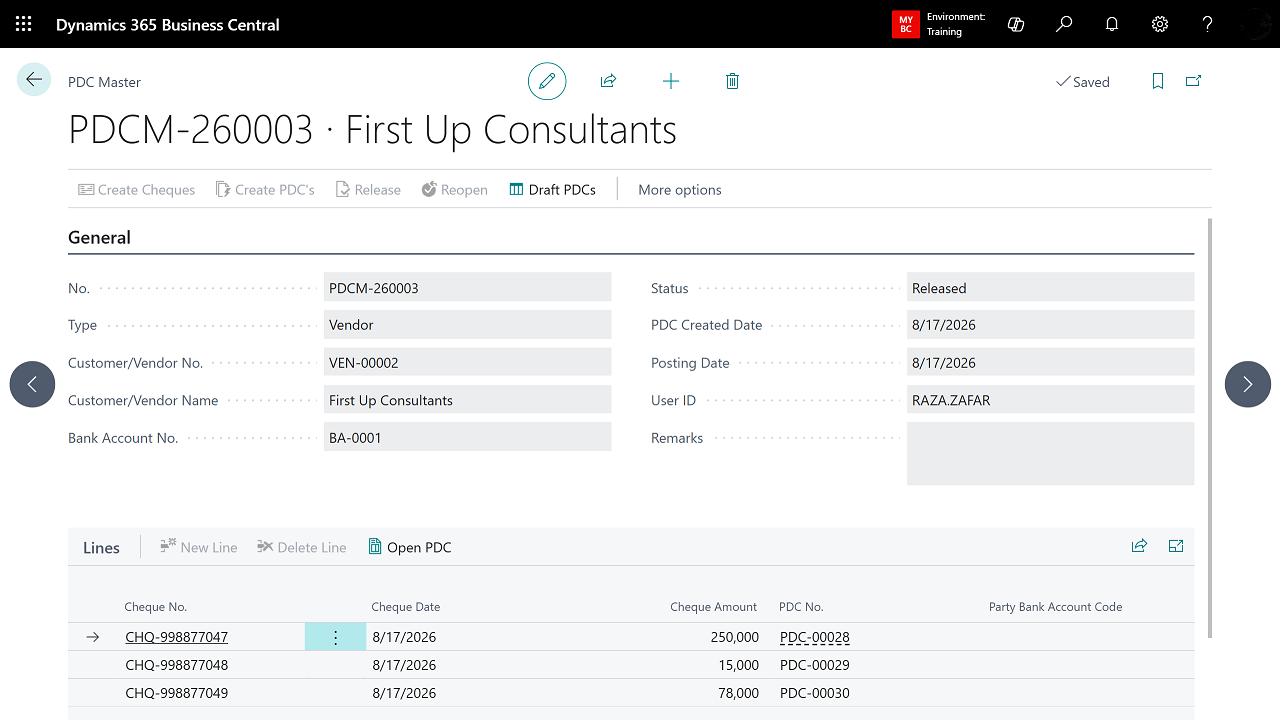Click the MY BC environment badge
Screen dimensions: 1280x720
tap(905, 24)
